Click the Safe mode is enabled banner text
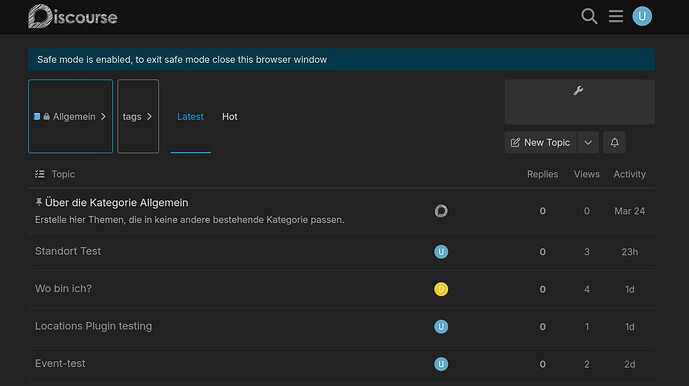 [x=182, y=59]
